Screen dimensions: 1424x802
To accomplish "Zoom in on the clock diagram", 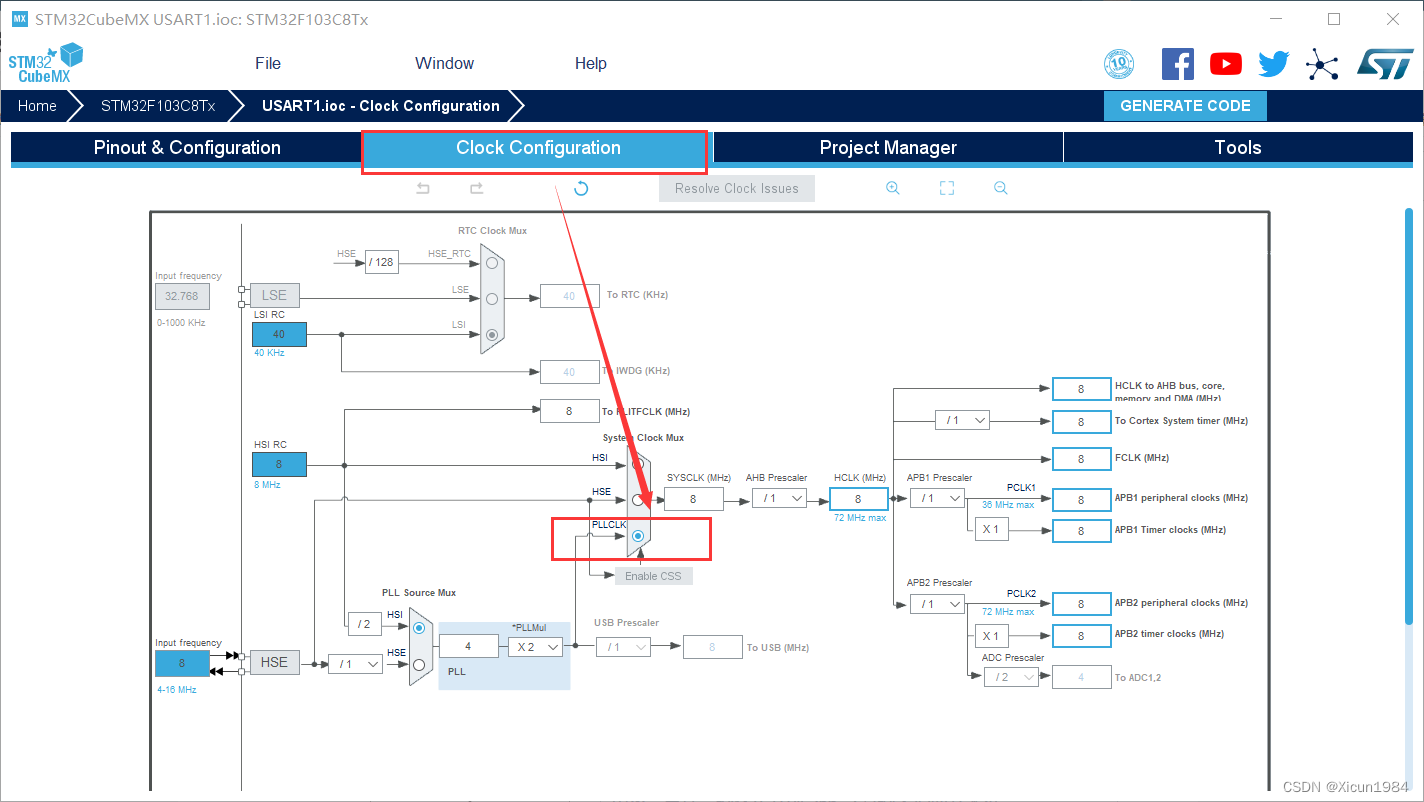I will [893, 188].
